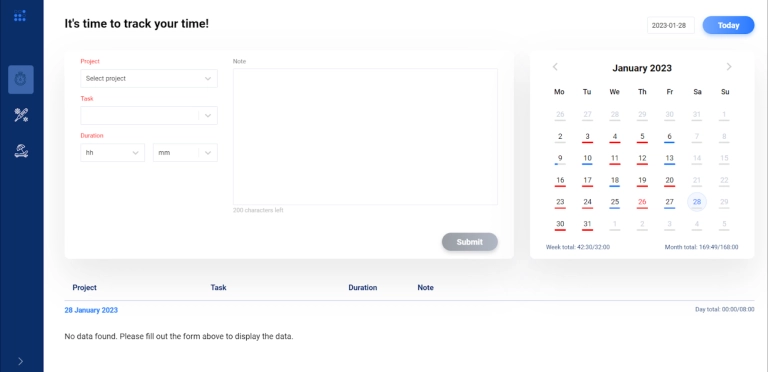Click the Task column header
This screenshot has width=768, height=372.
(218, 287)
